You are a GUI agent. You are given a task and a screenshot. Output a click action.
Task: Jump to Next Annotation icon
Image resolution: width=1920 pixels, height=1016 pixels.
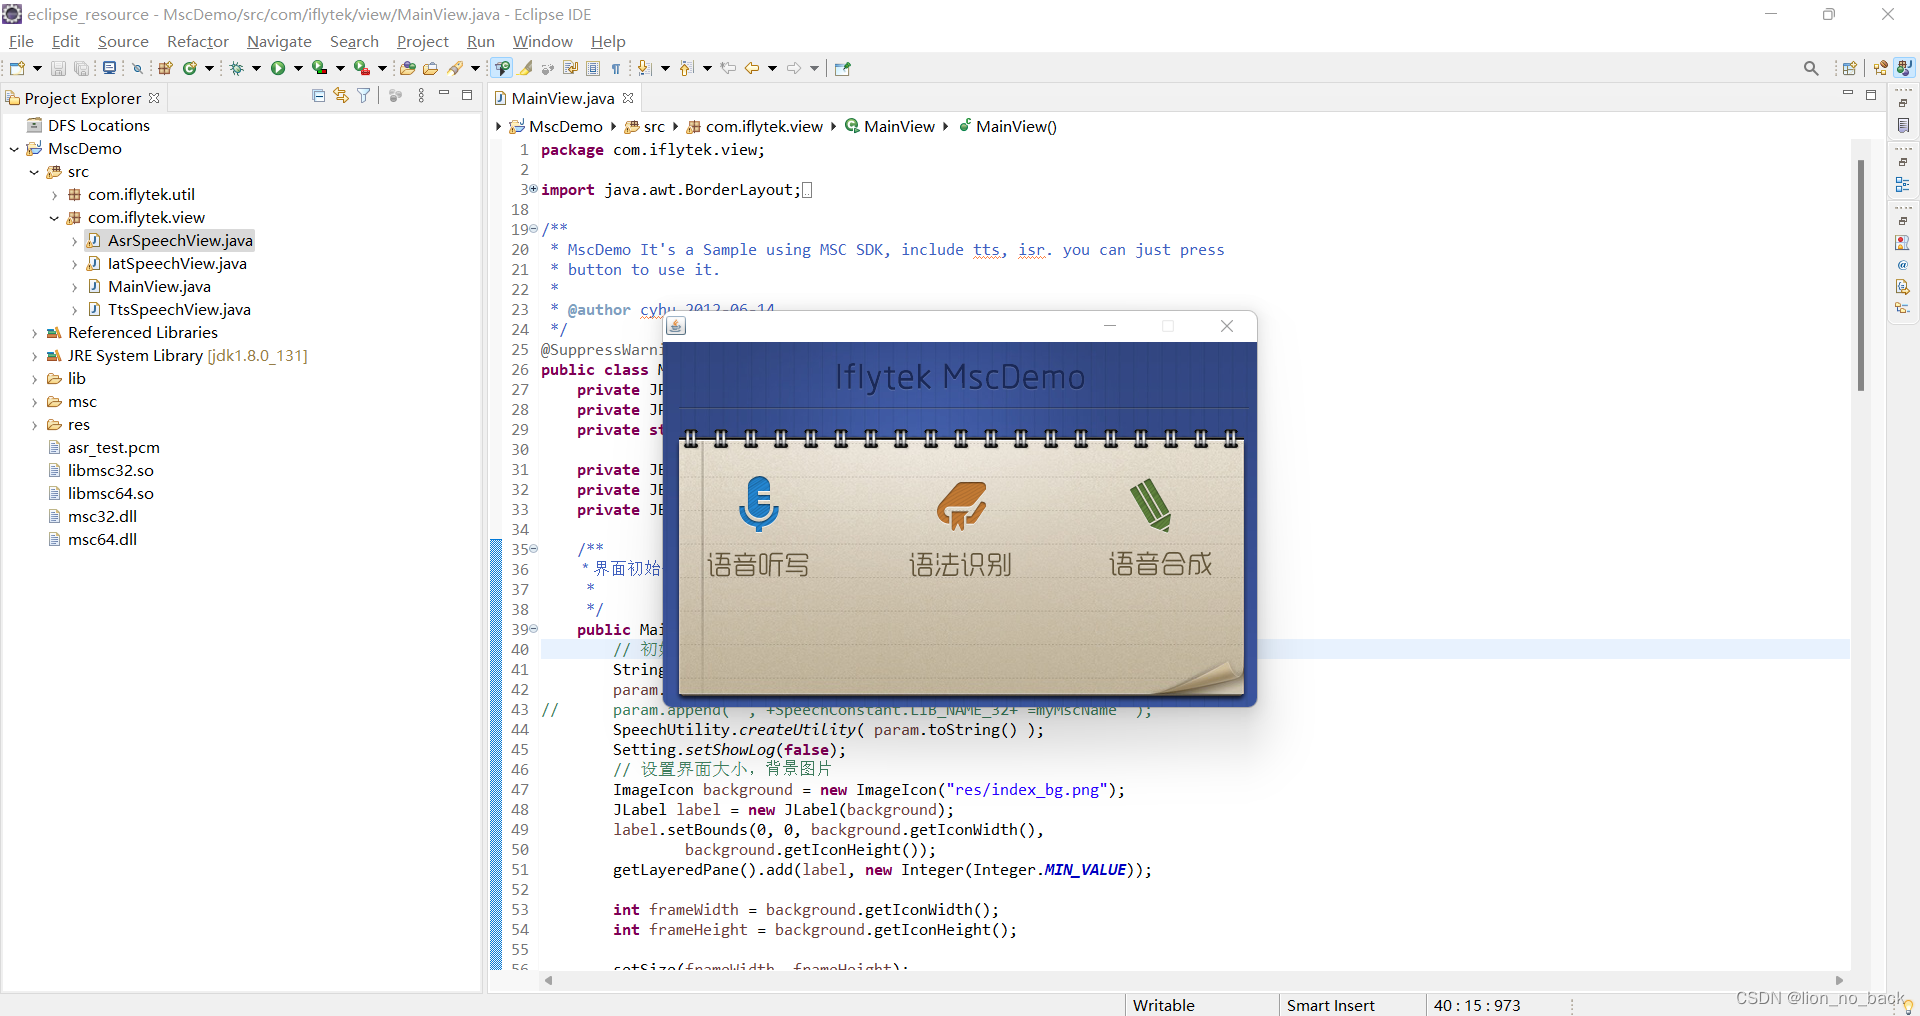pyautogui.click(x=645, y=68)
